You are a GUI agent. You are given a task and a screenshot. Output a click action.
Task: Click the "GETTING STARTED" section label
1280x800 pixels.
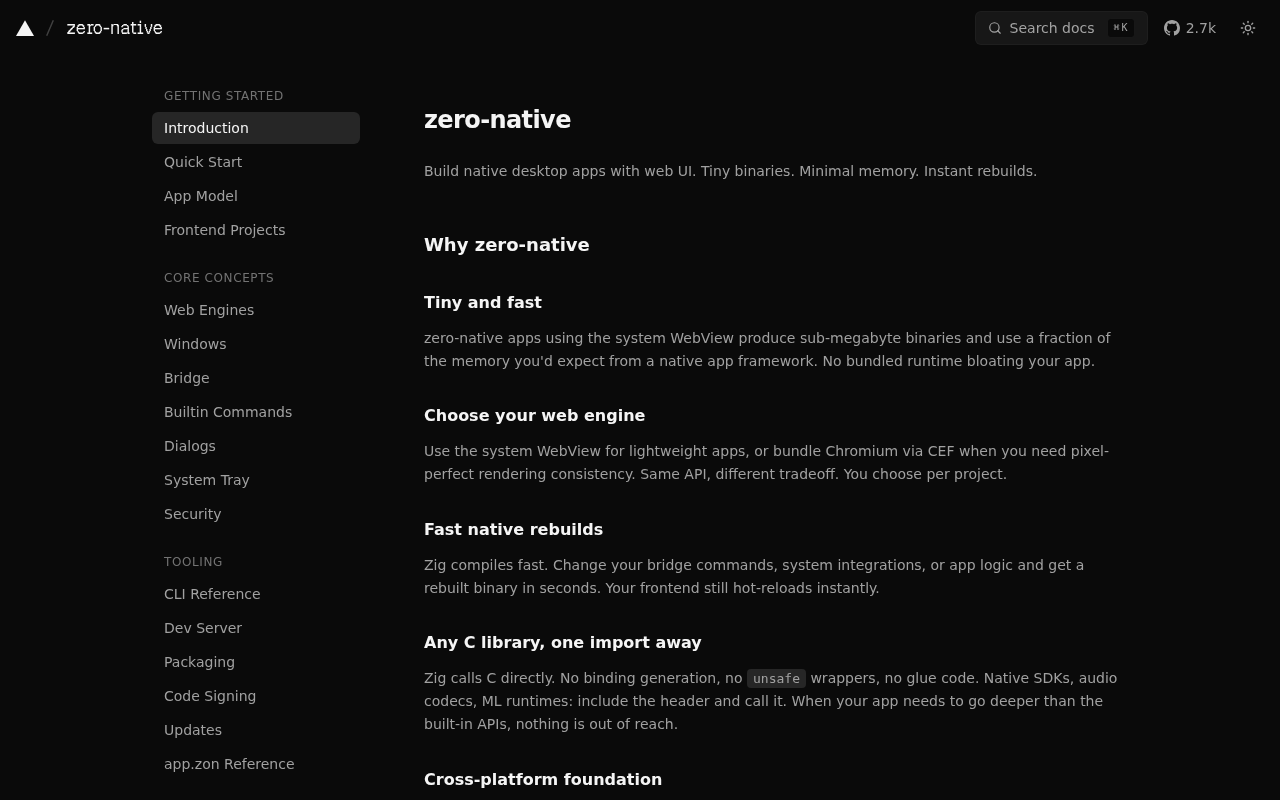224,96
